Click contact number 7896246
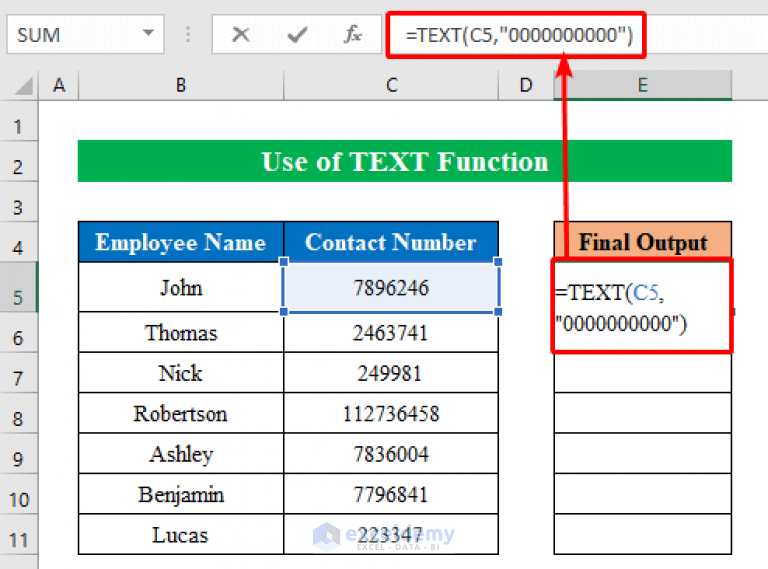 coord(391,287)
